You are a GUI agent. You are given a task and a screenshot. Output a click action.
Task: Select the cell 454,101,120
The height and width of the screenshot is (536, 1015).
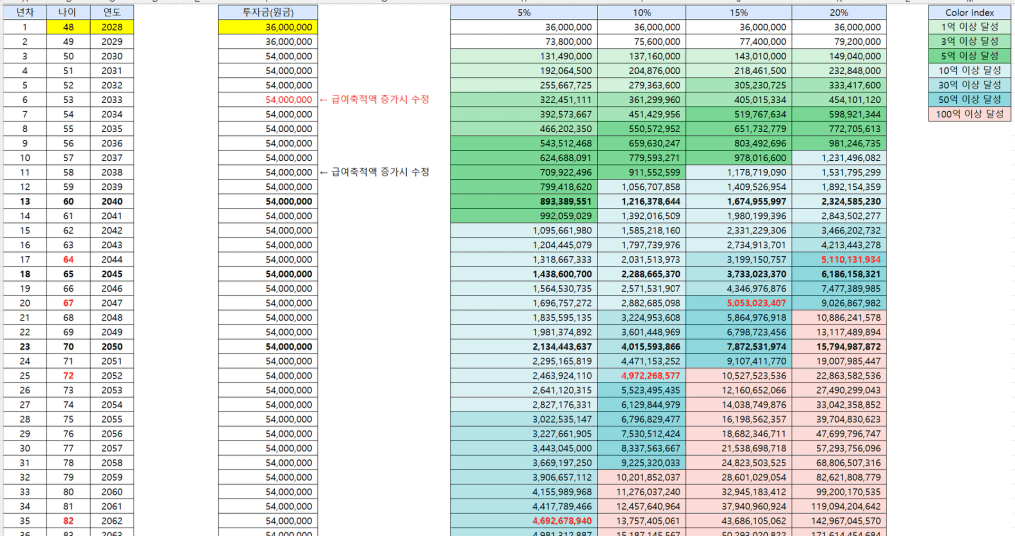coord(839,100)
